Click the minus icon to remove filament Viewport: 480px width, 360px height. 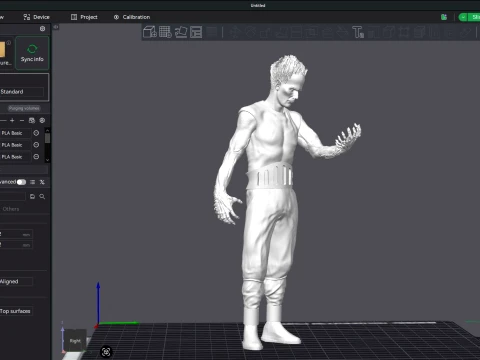click(x=22, y=120)
